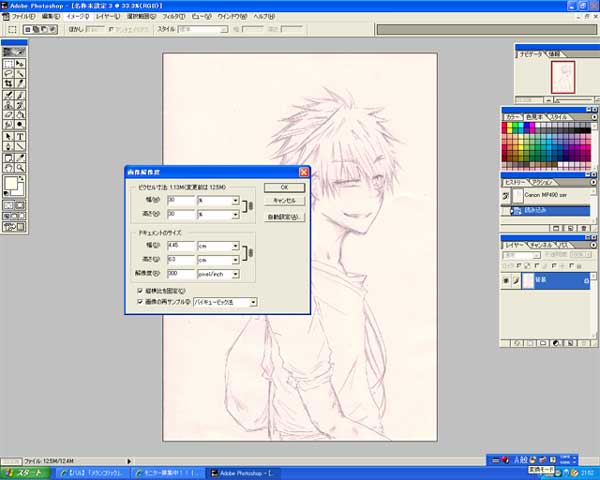Viewport: 600px width, 480px height.
Task: Select the Crop tool
Action: tap(9, 83)
